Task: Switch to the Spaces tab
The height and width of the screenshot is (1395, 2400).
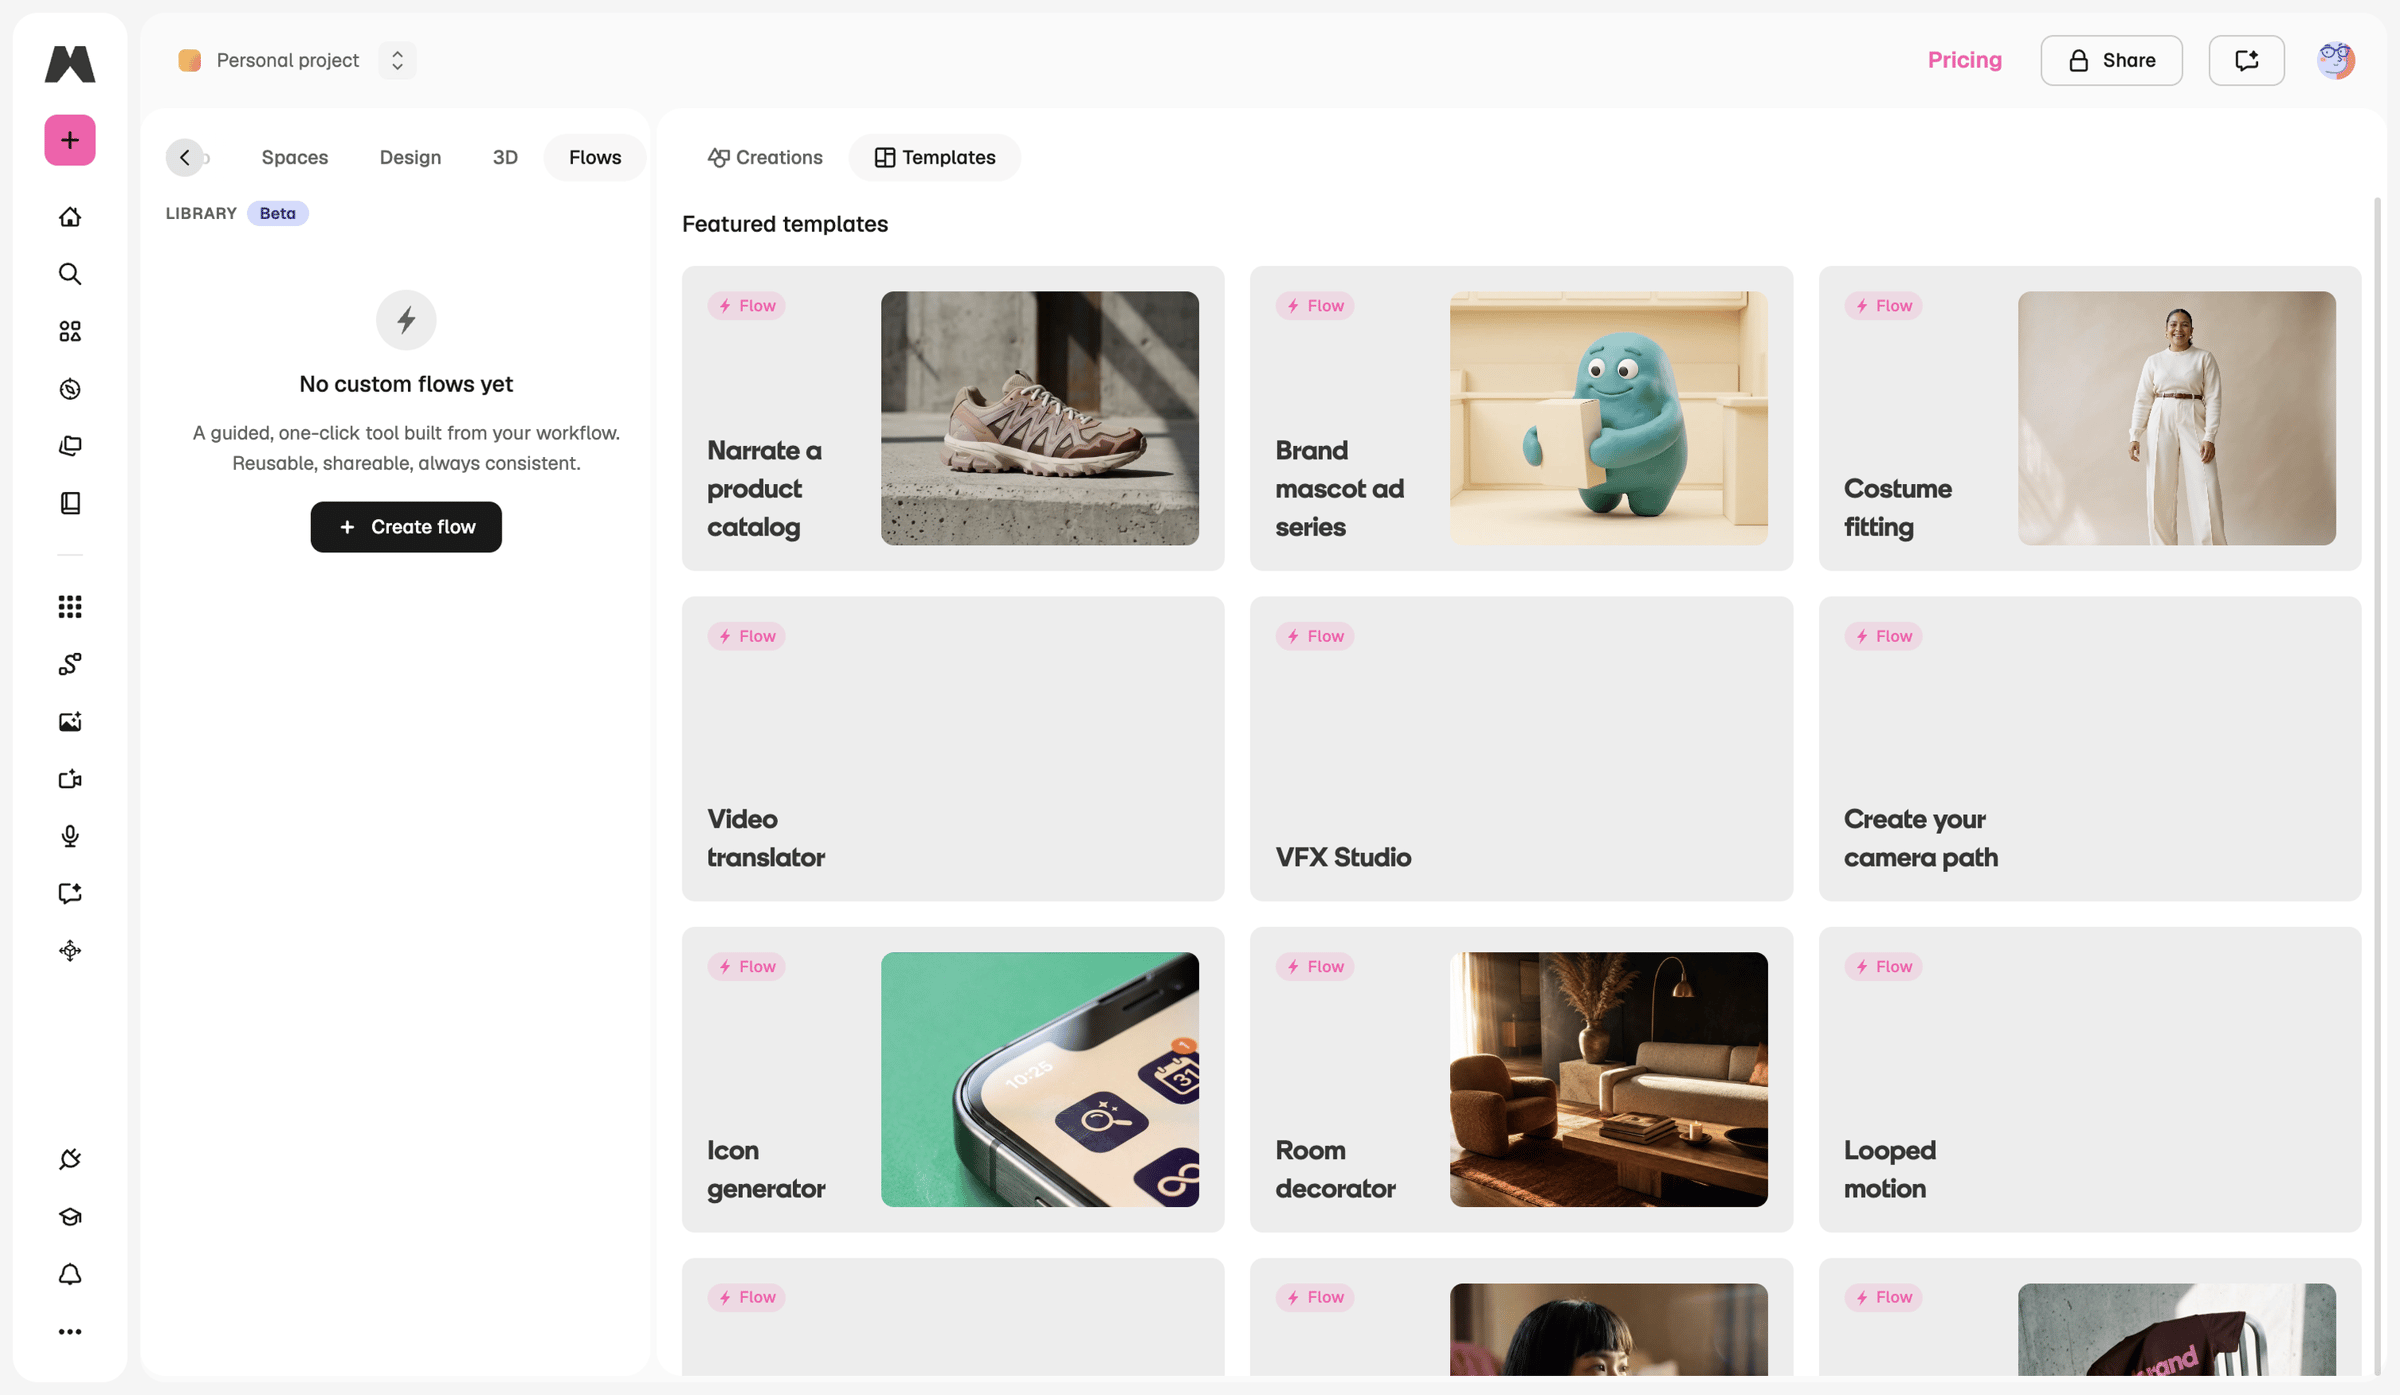Action: (295, 157)
